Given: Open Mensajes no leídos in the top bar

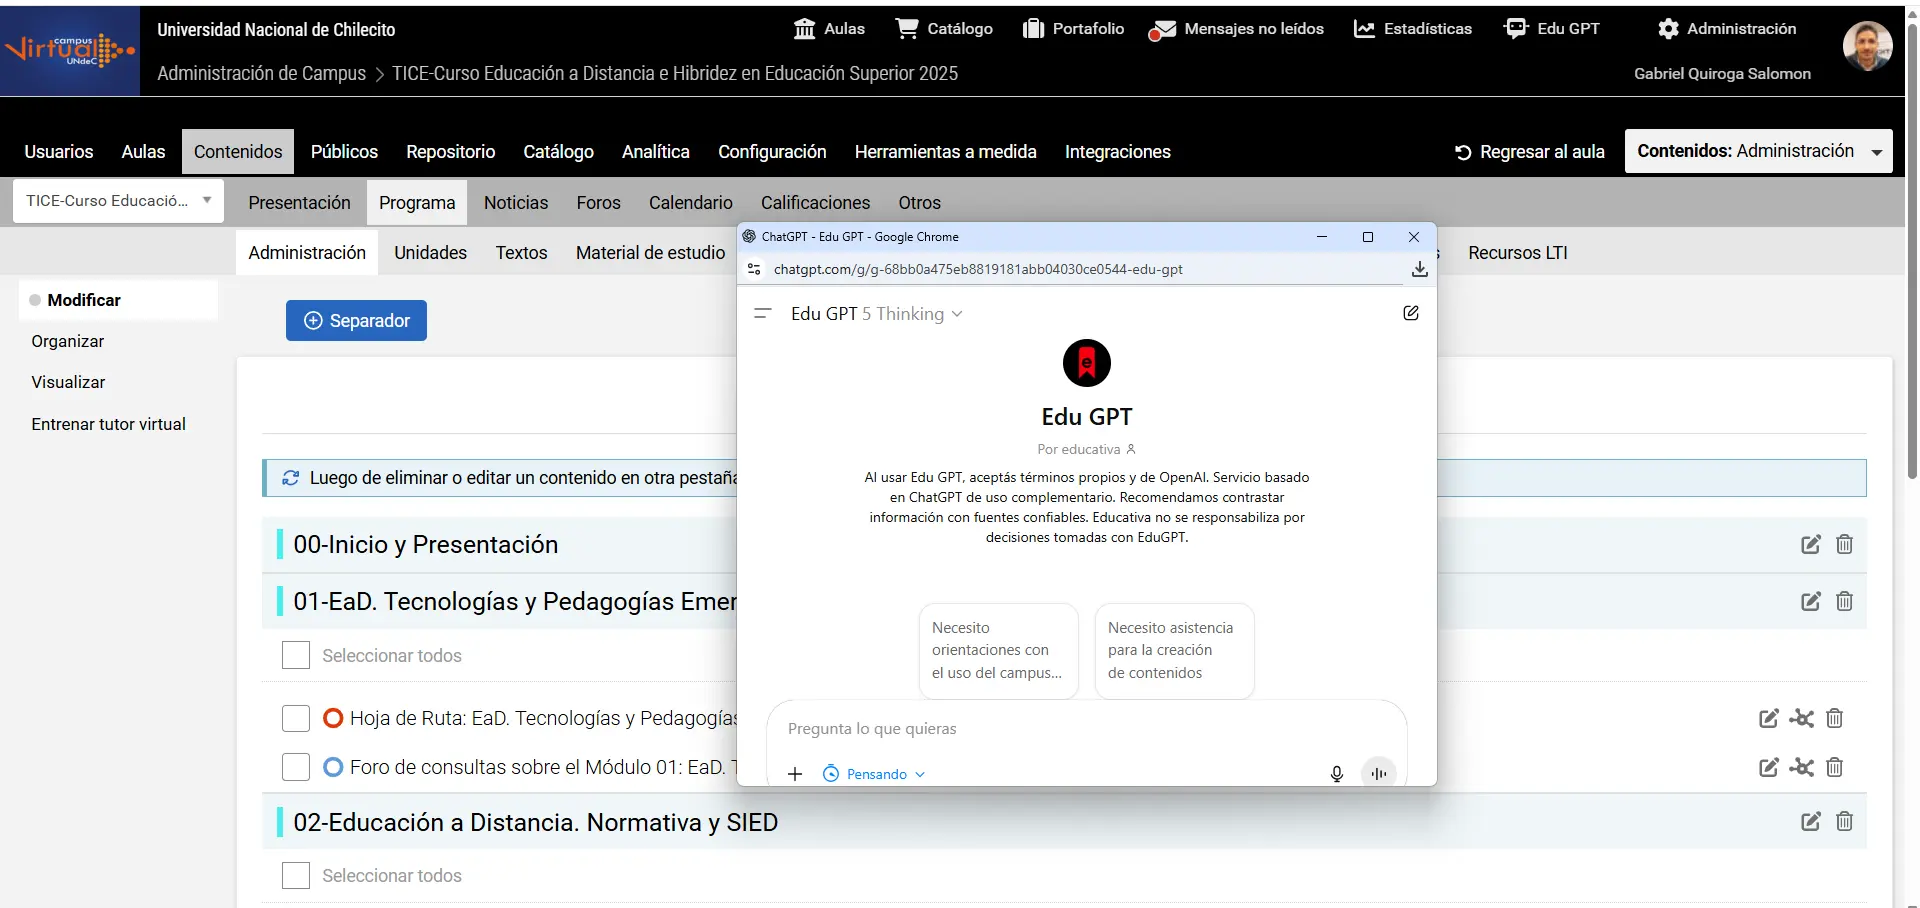Looking at the screenshot, I should click(x=1236, y=29).
